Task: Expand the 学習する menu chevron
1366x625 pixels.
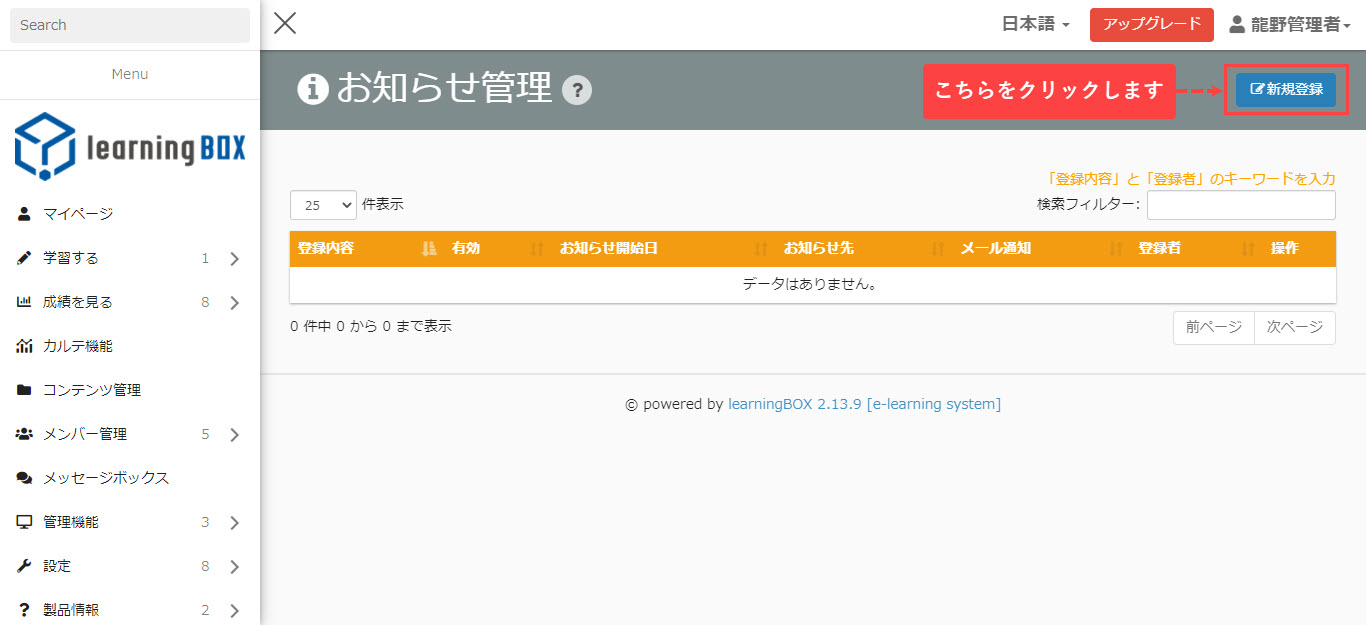Action: (234, 259)
